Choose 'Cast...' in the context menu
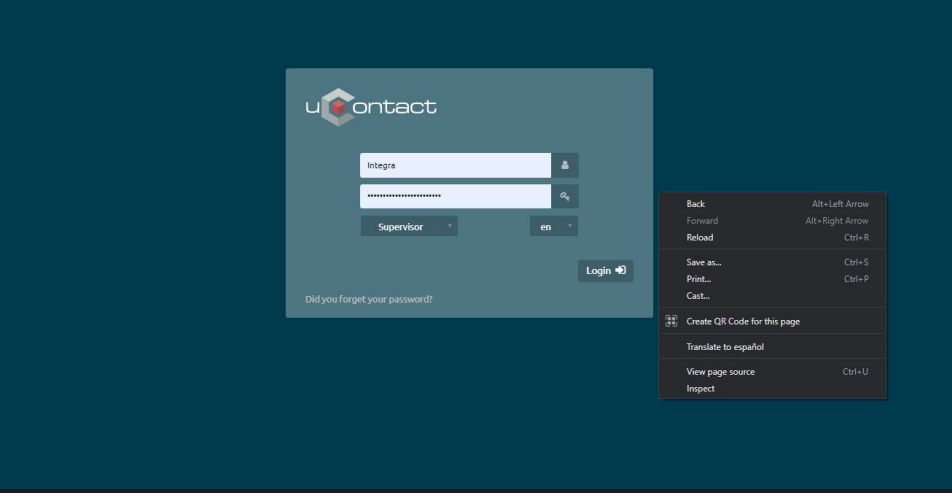Screen dimensions: 952x493 pyautogui.click(x=772, y=296)
